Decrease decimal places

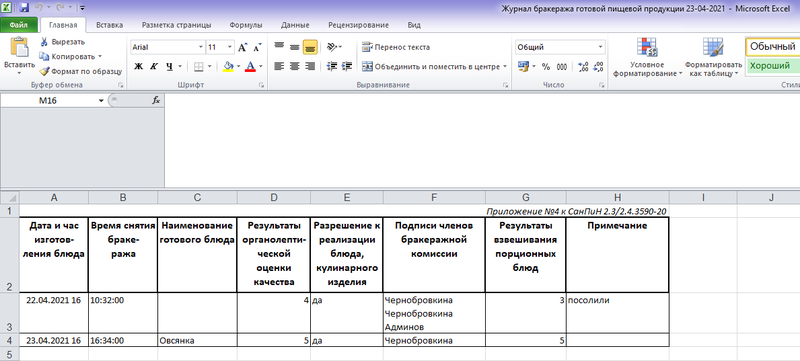(x=599, y=66)
